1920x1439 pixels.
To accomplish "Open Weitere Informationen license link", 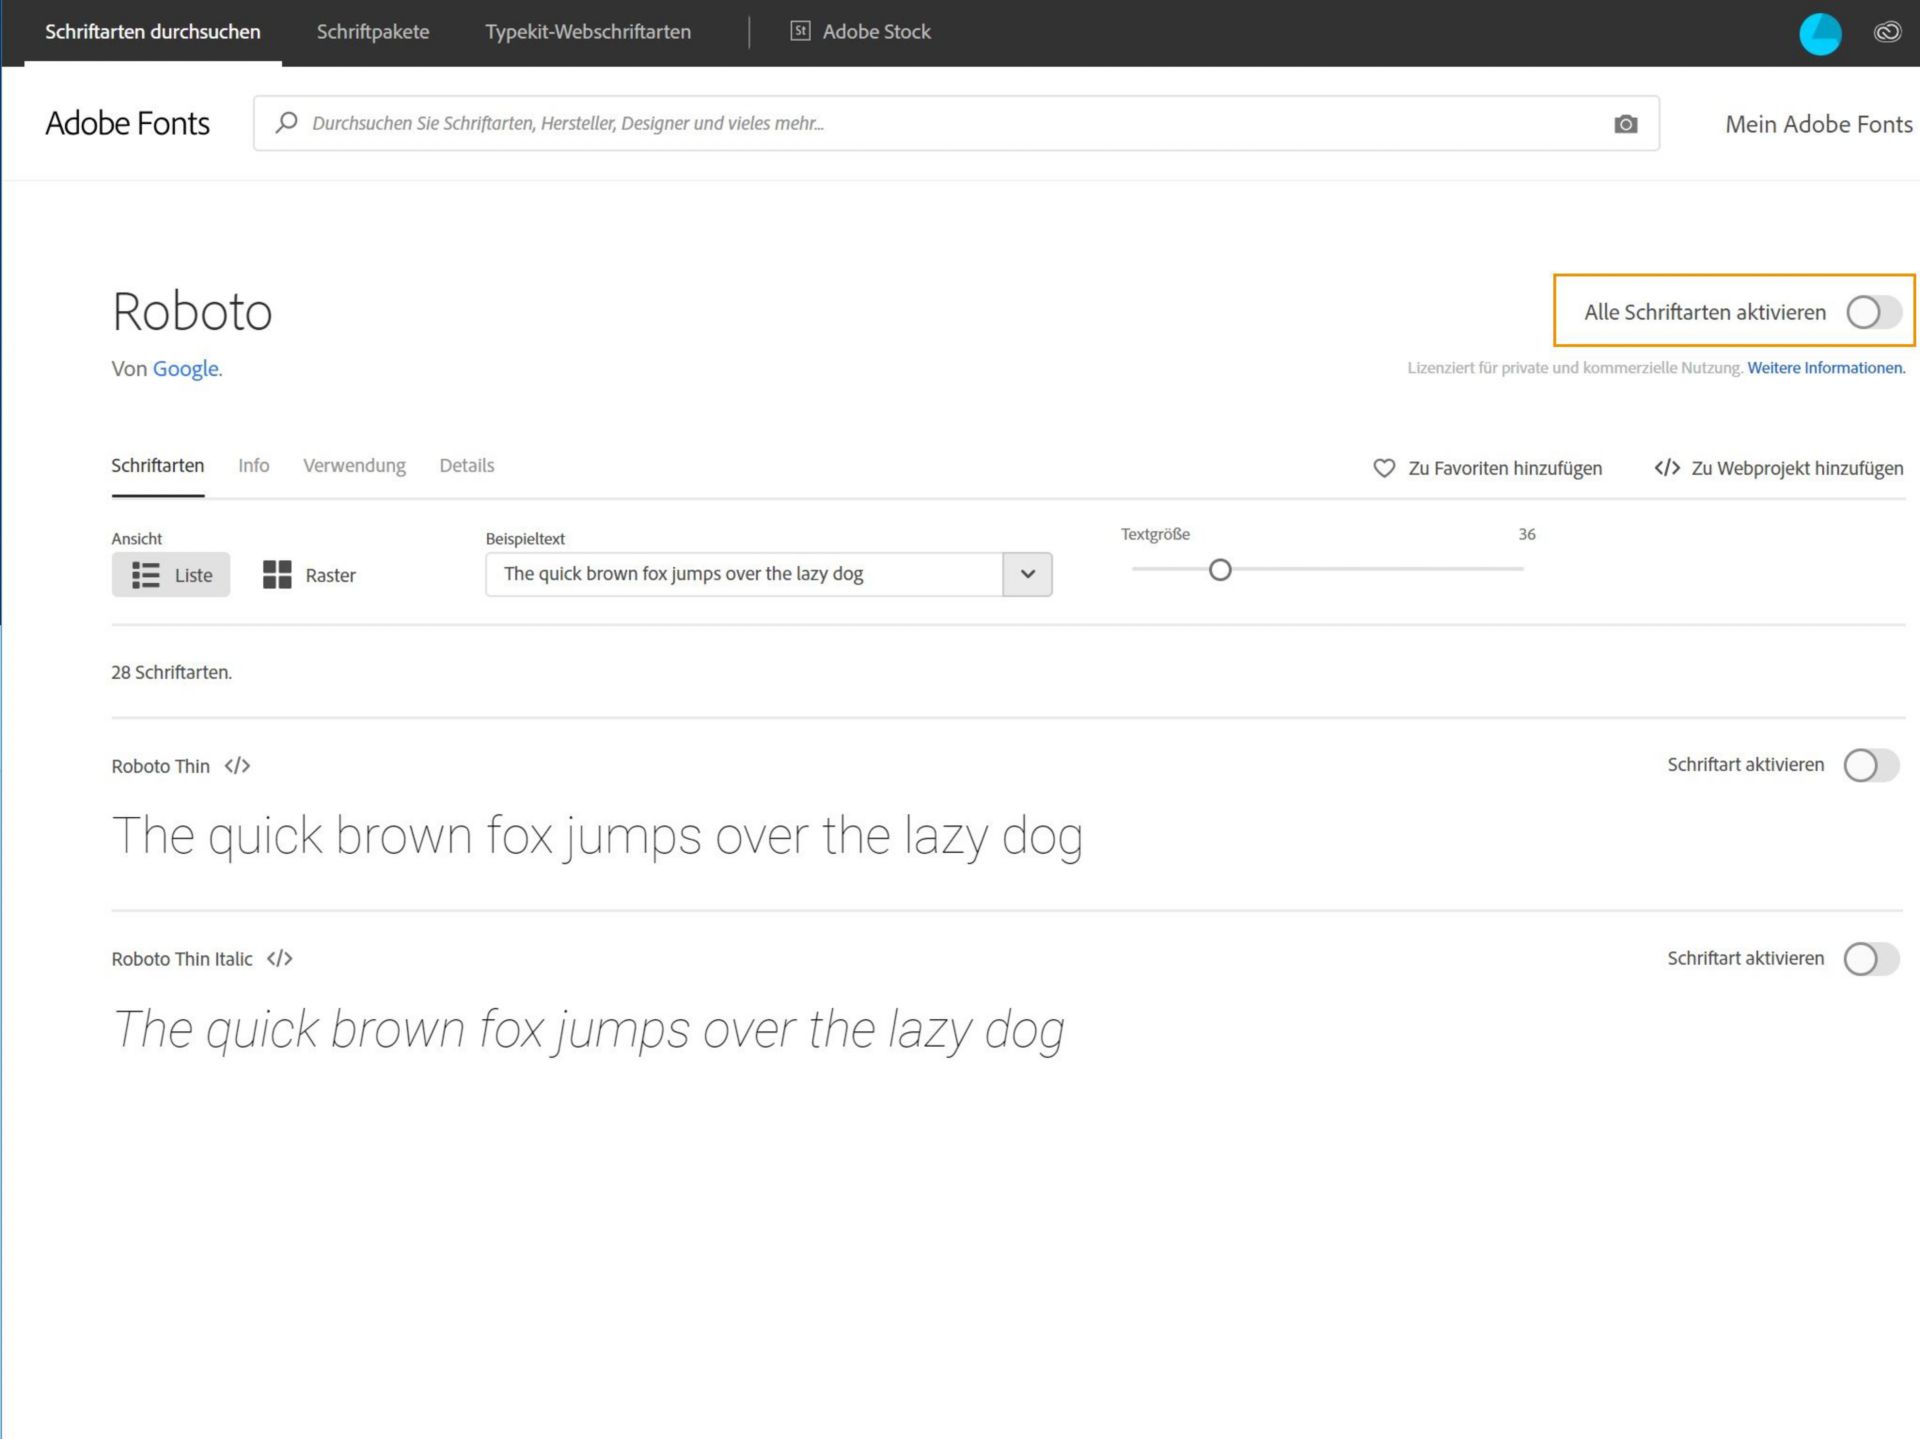I will (x=1825, y=368).
